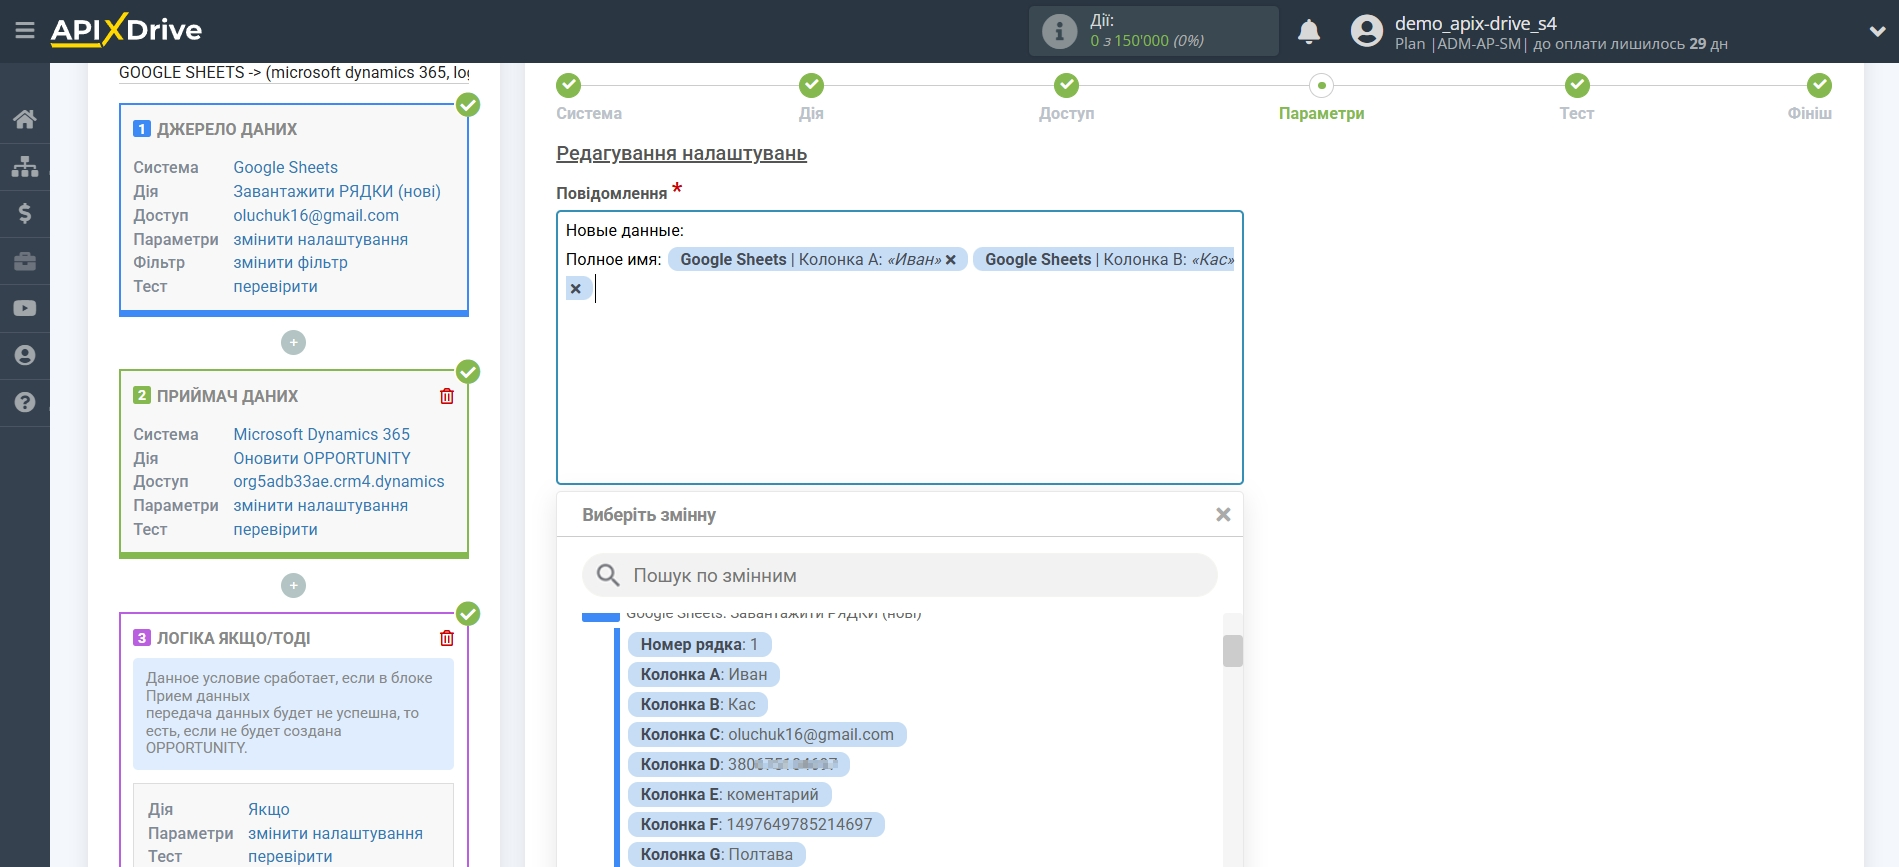Open the Якщо action link
The height and width of the screenshot is (867, 1899).
pos(269,809)
